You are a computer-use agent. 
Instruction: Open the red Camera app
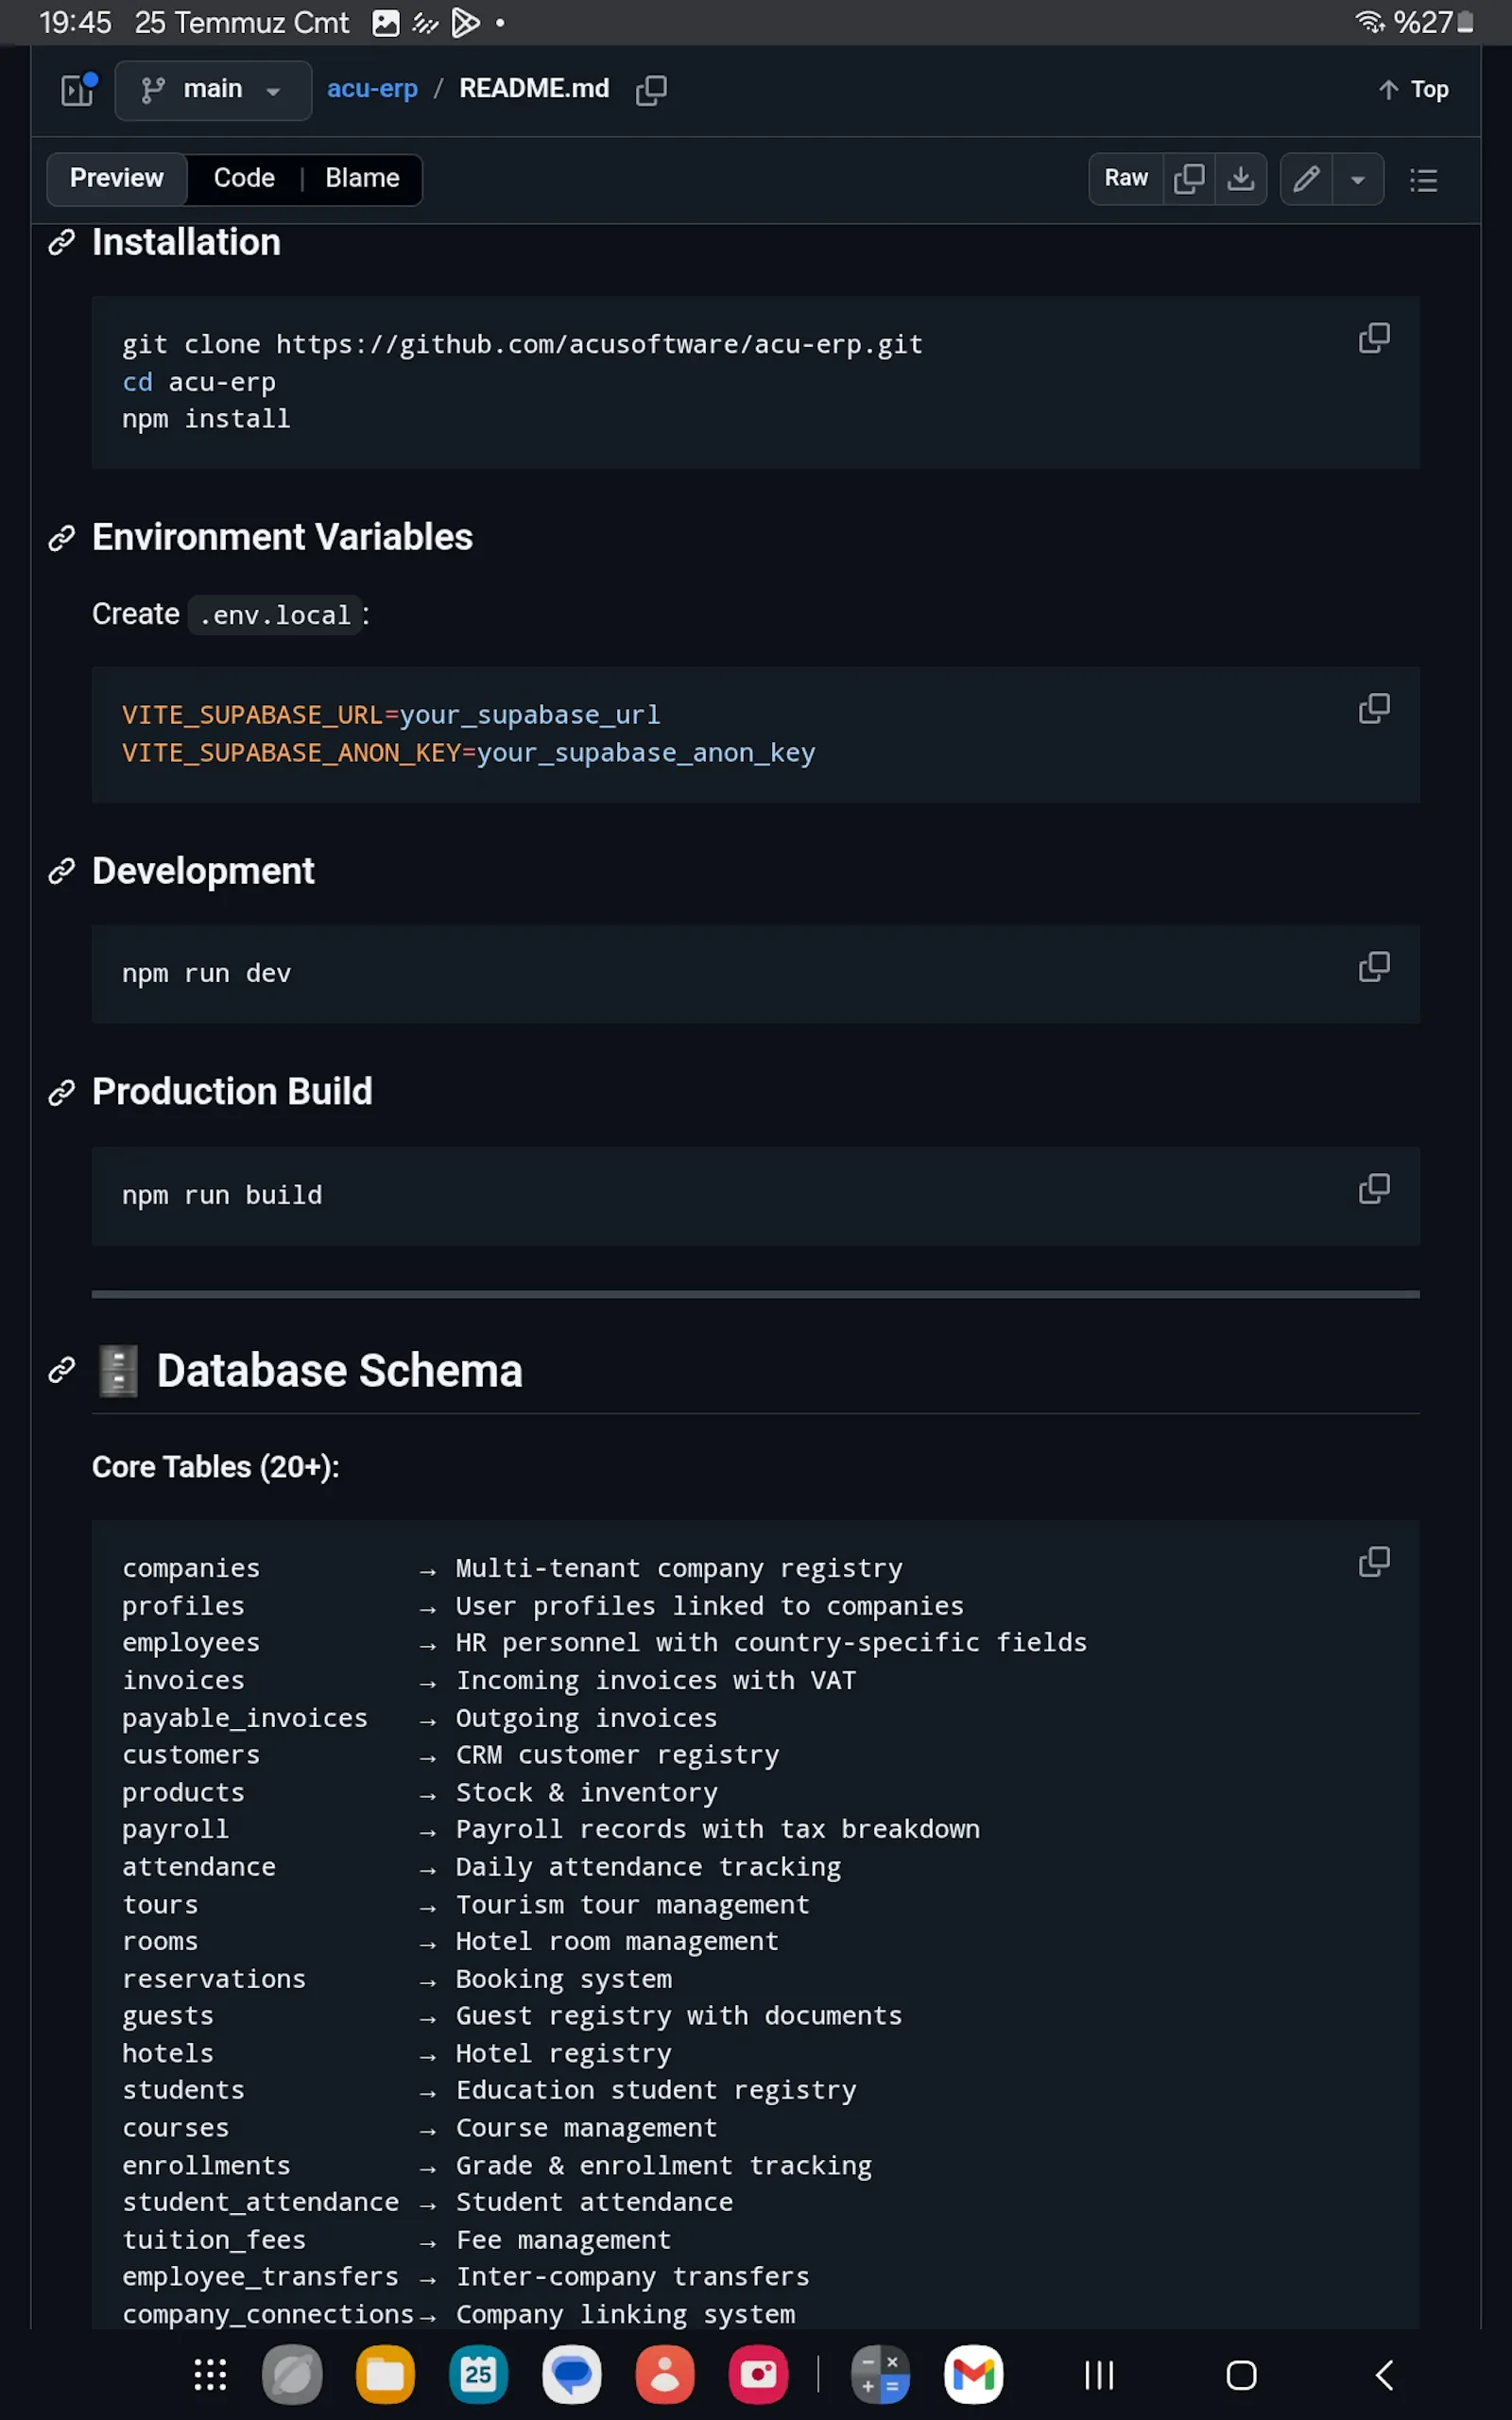[758, 2375]
